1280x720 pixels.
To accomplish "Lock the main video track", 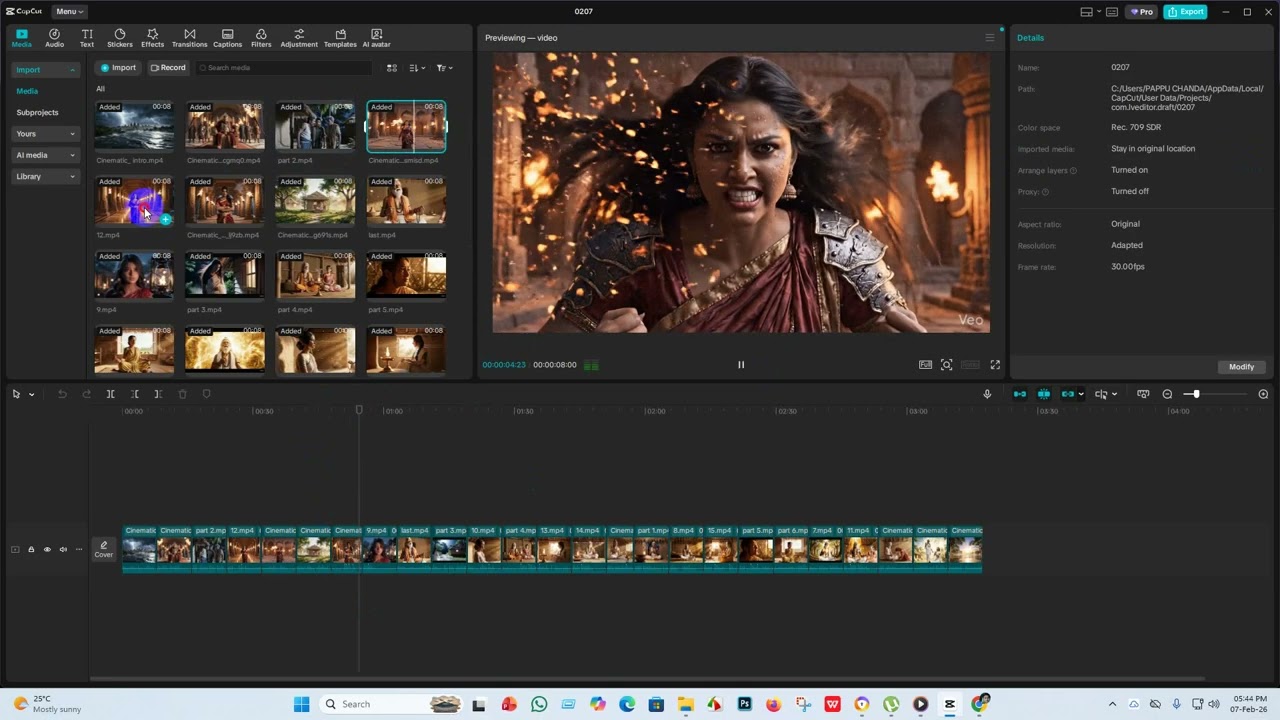I will coord(31,550).
